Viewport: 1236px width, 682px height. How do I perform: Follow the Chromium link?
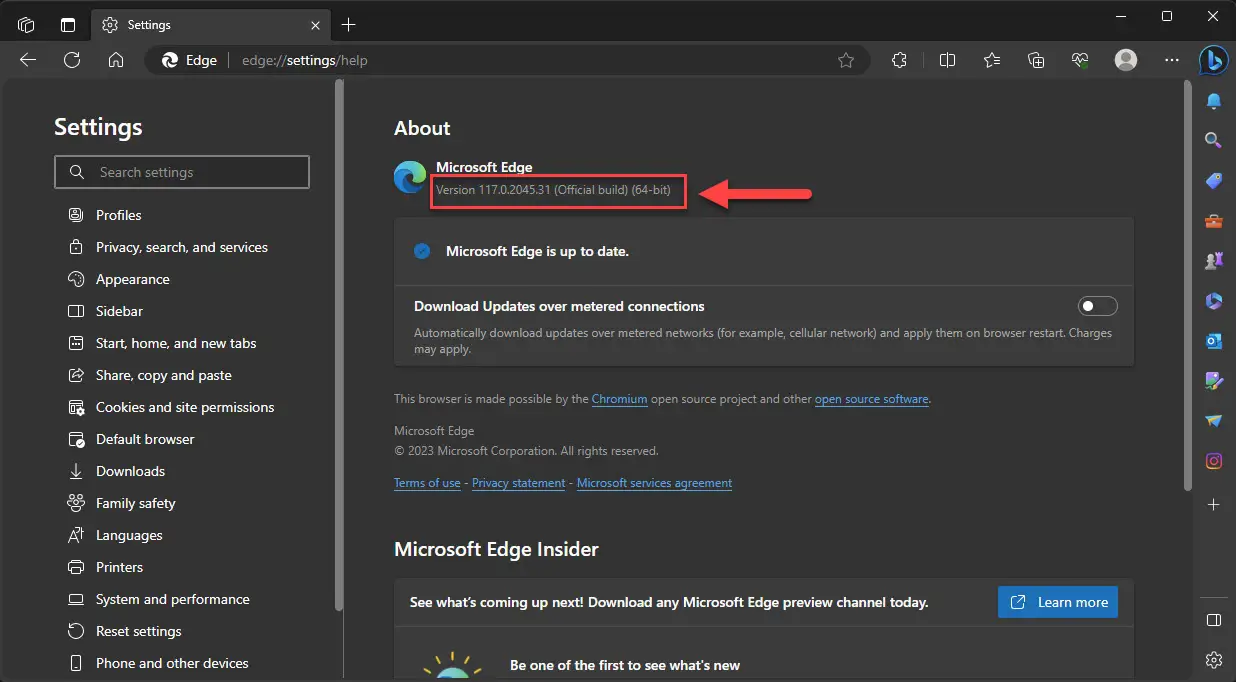(620, 399)
